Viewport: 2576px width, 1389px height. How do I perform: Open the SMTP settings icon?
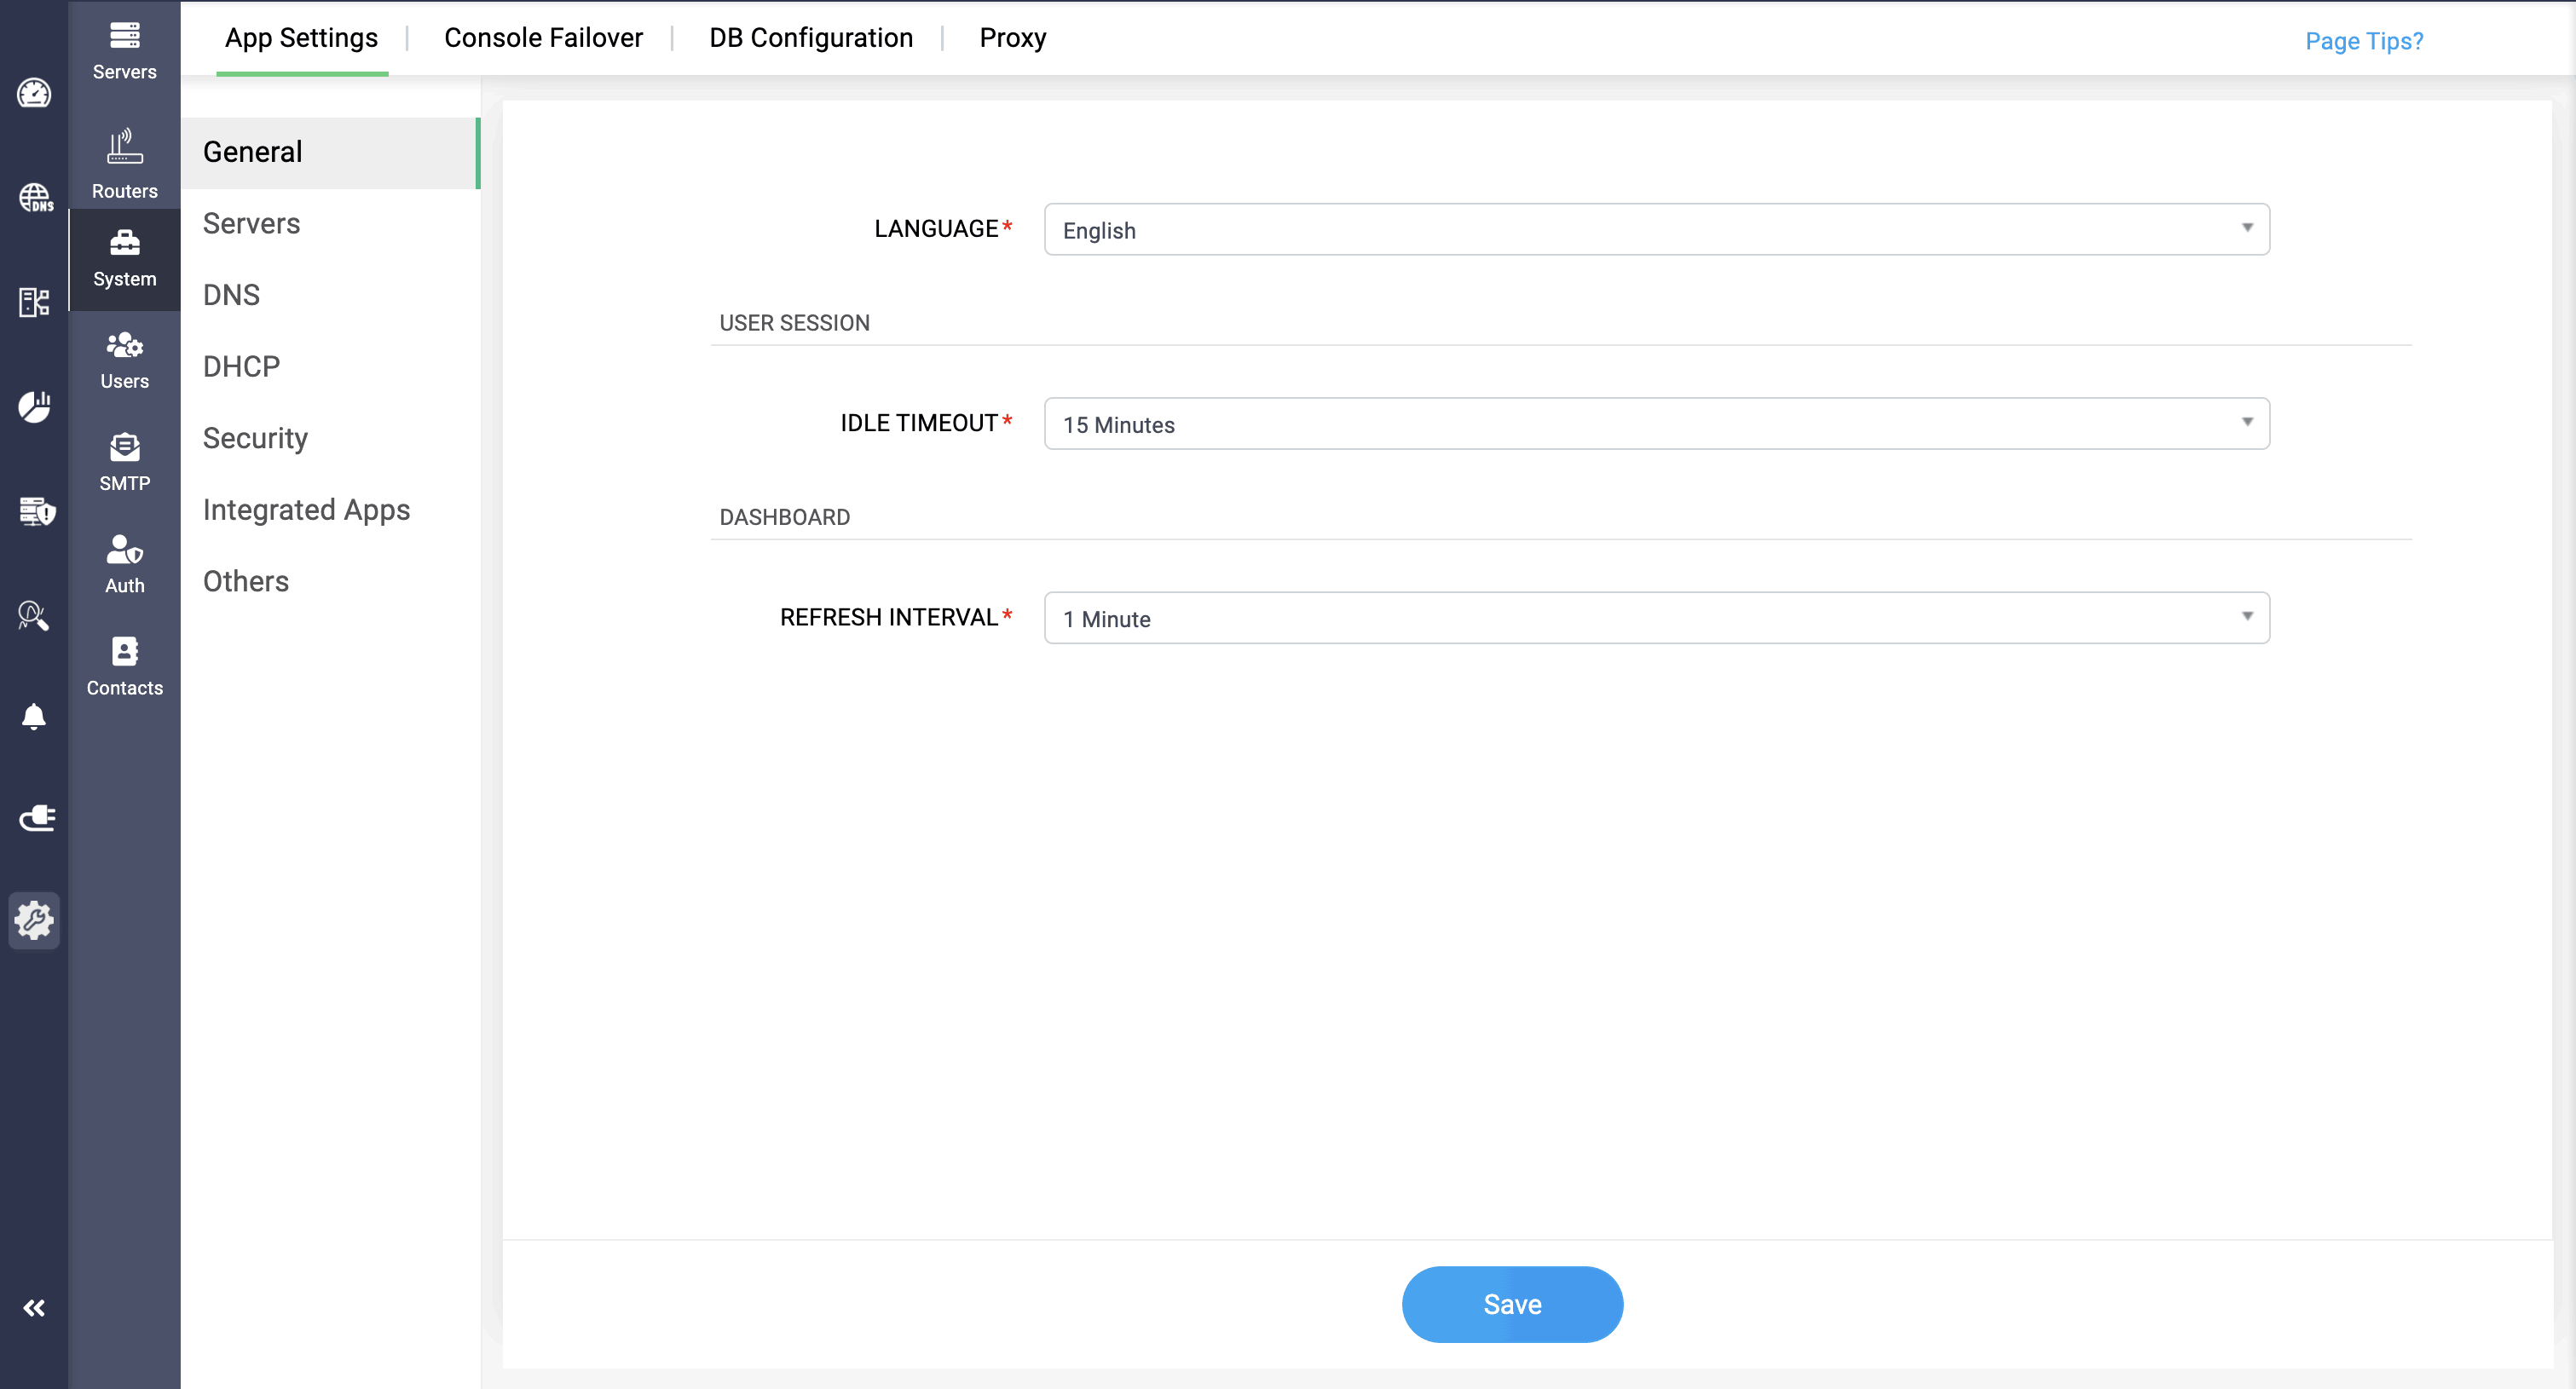pyautogui.click(x=124, y=461)
